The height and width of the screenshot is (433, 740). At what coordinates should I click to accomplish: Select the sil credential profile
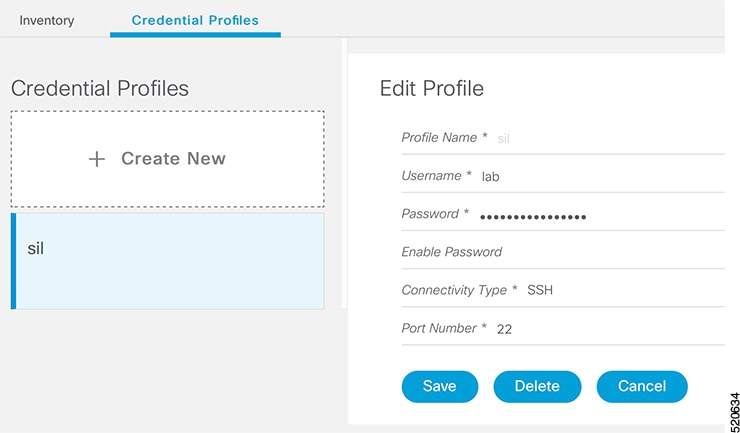[x=168, y=261]
